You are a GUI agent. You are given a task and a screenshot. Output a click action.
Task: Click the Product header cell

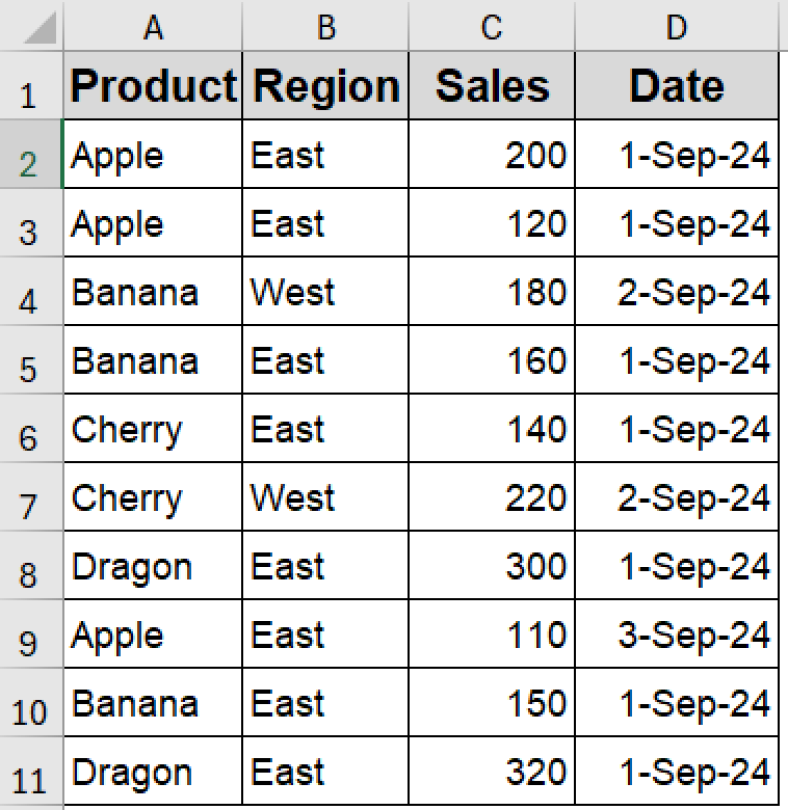coord(152,85)
